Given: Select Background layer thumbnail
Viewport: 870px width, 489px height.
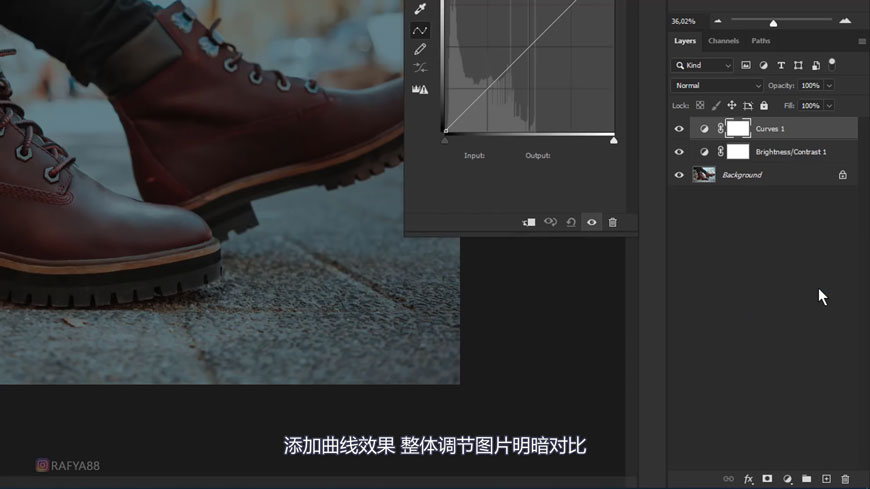Looking at the screenshot, I should 704,175.
